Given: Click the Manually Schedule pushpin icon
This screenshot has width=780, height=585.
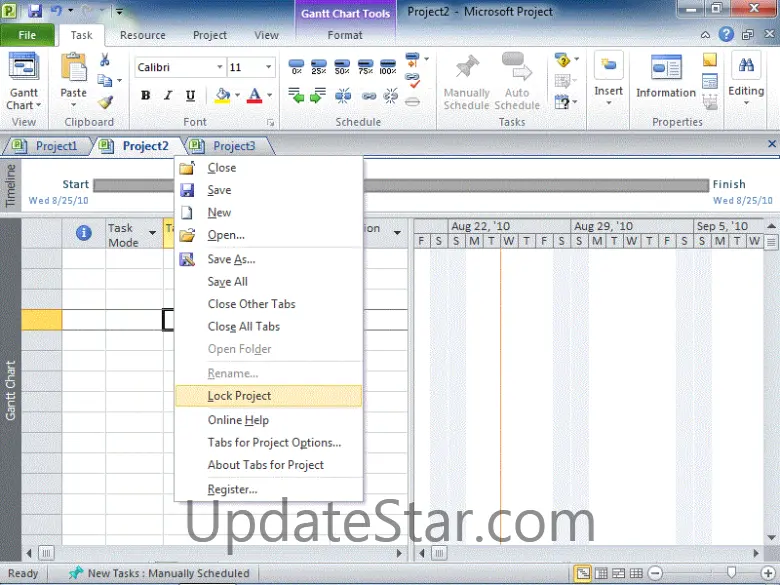Looking at the screenshot, I should pos(467,67).
